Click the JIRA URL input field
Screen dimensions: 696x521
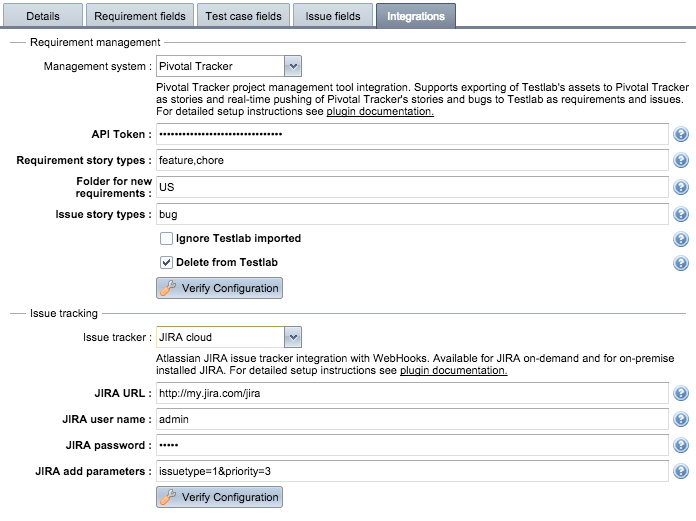tap(412, 393)
